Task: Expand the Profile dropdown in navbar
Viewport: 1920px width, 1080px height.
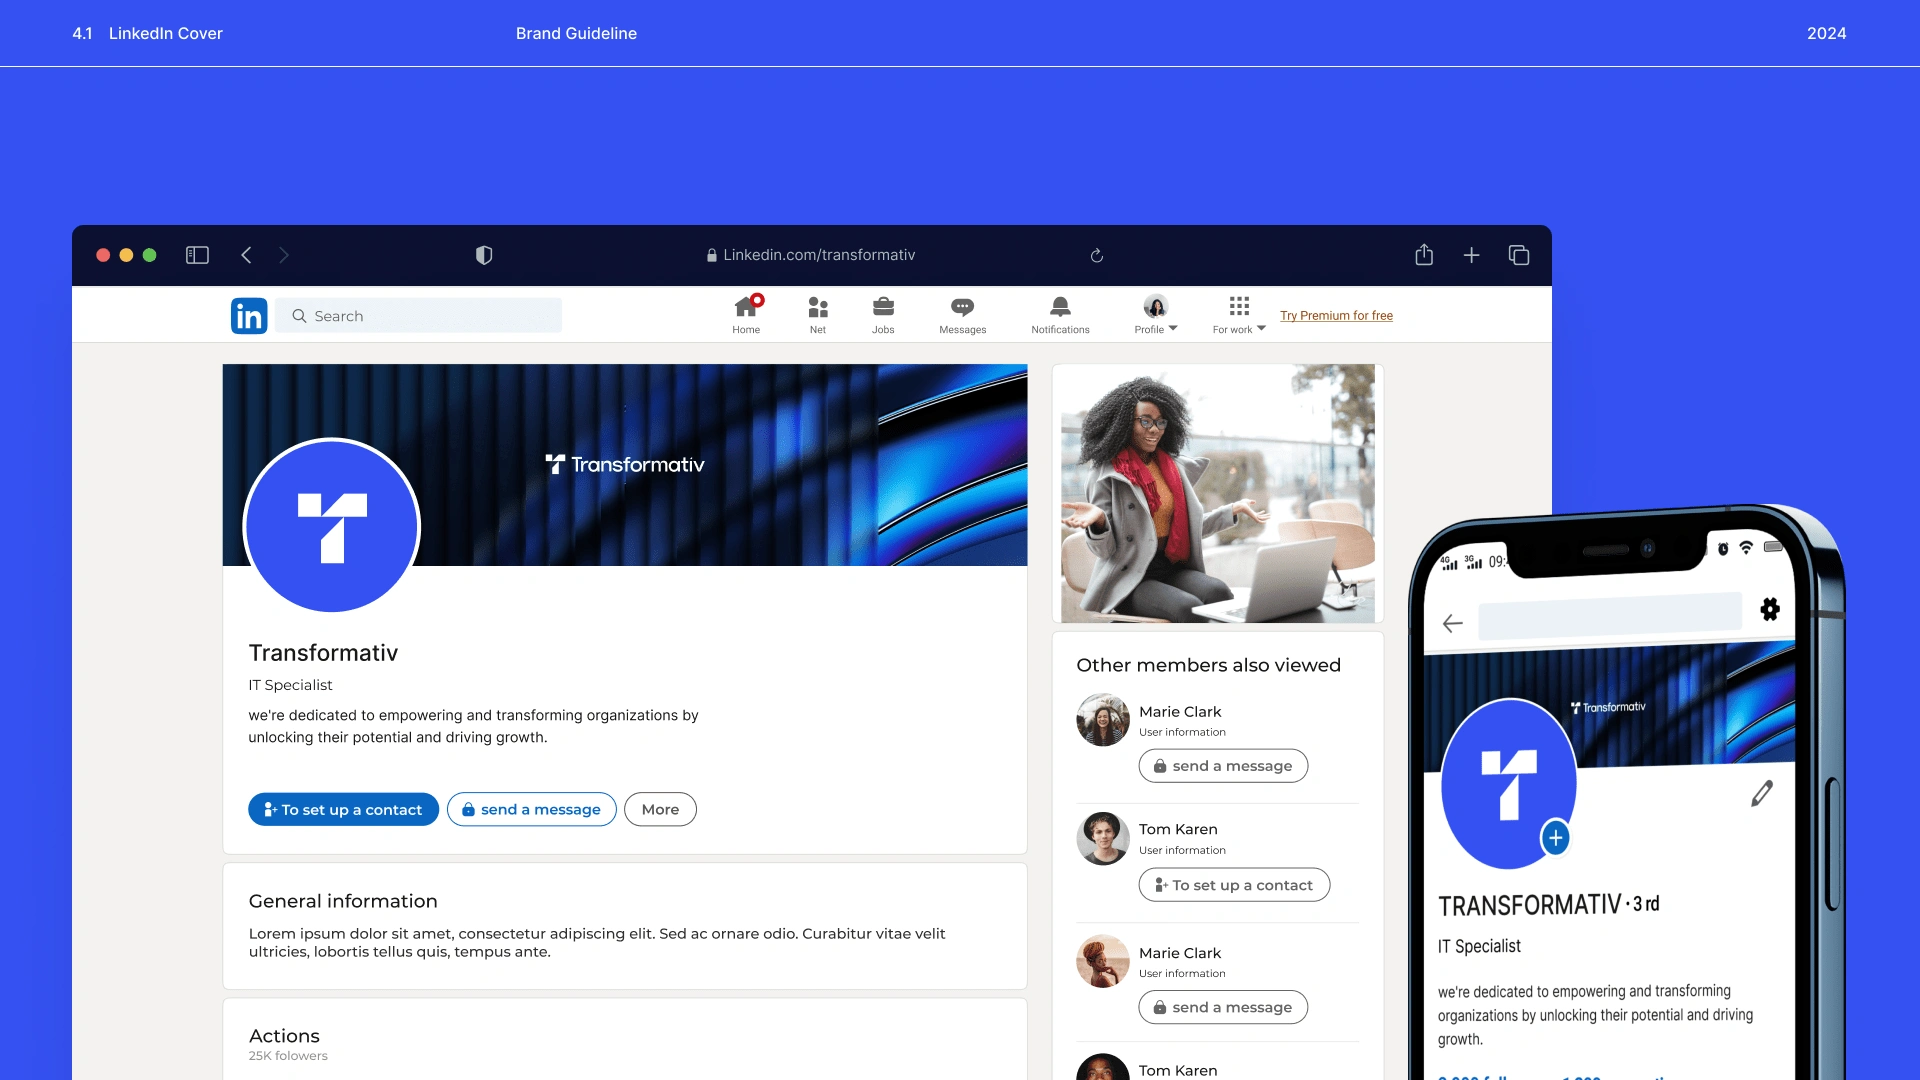Action: (x=1156, y=314)
